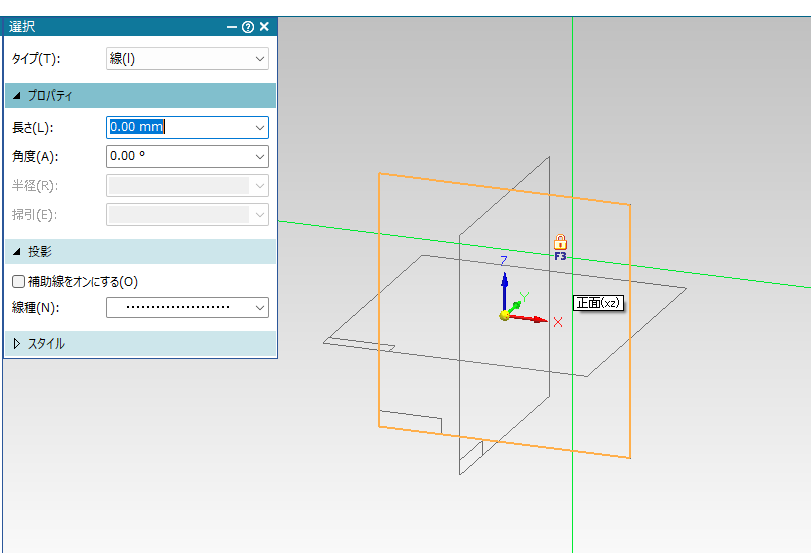Click the 正面(xz) plane label
Viewport: 811px width, 553px height.
click(x=598, y=303)
